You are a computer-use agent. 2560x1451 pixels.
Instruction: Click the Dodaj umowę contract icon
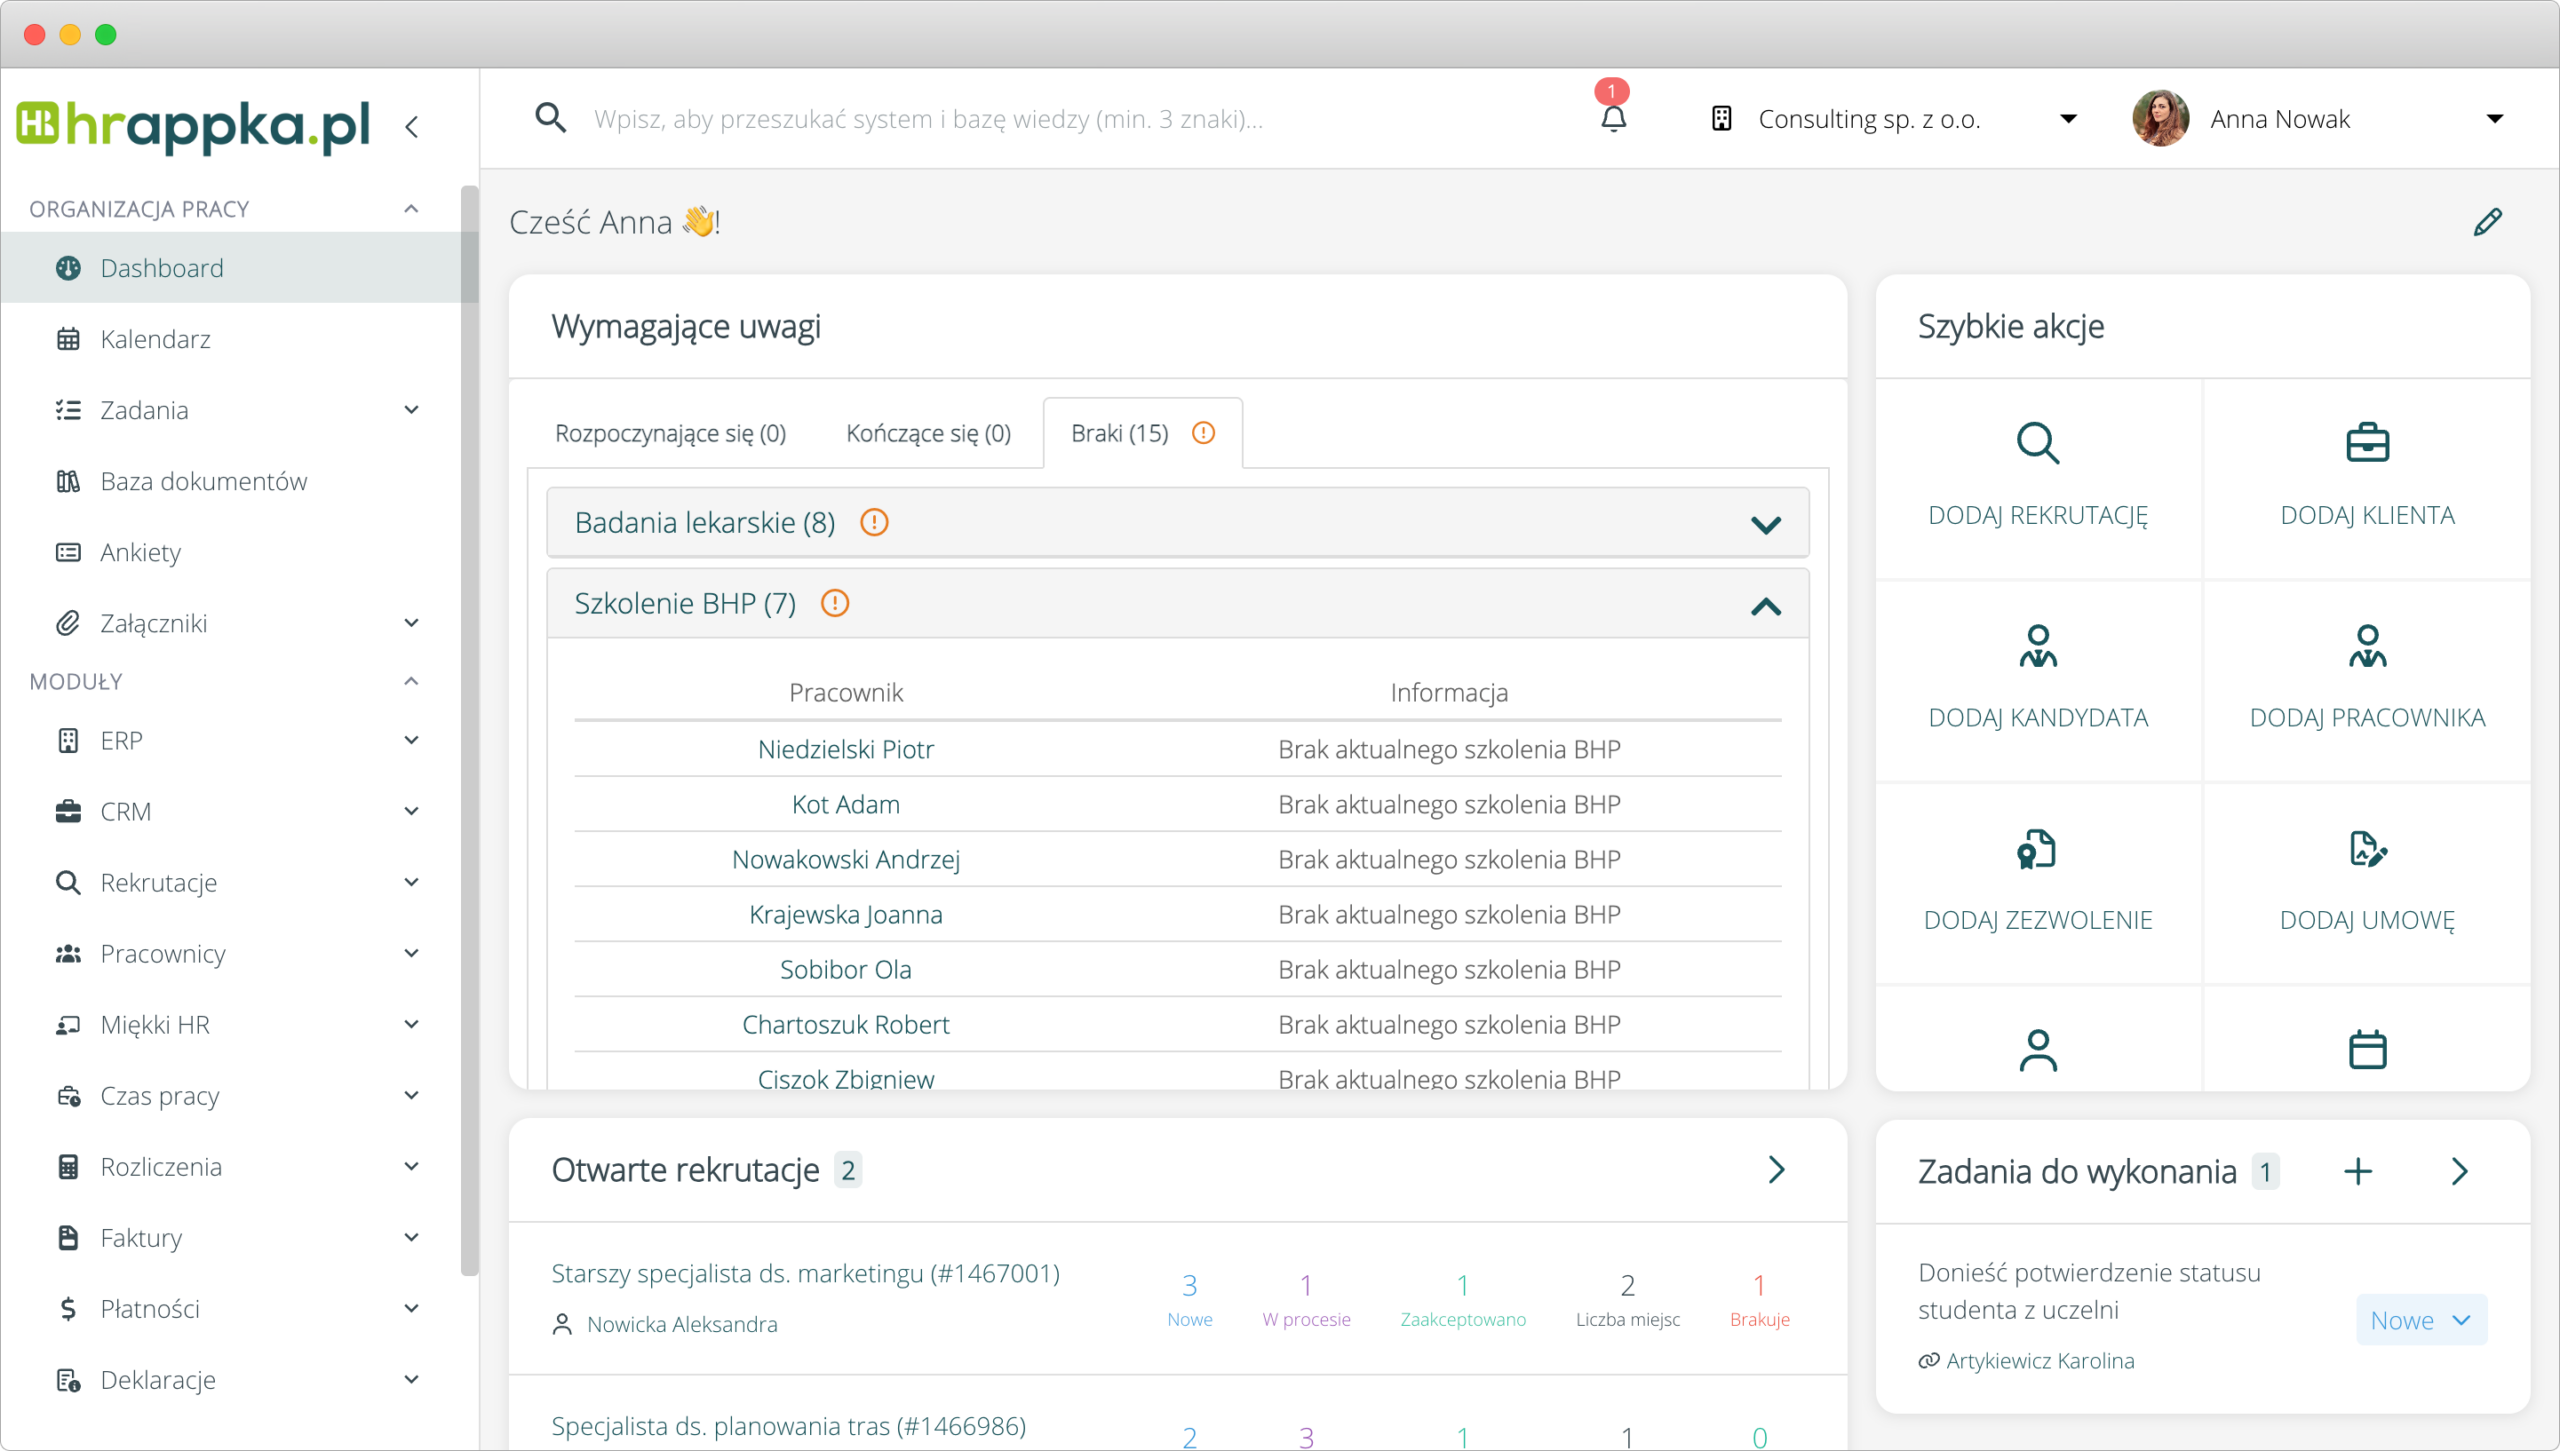(x=2367, y=849)
